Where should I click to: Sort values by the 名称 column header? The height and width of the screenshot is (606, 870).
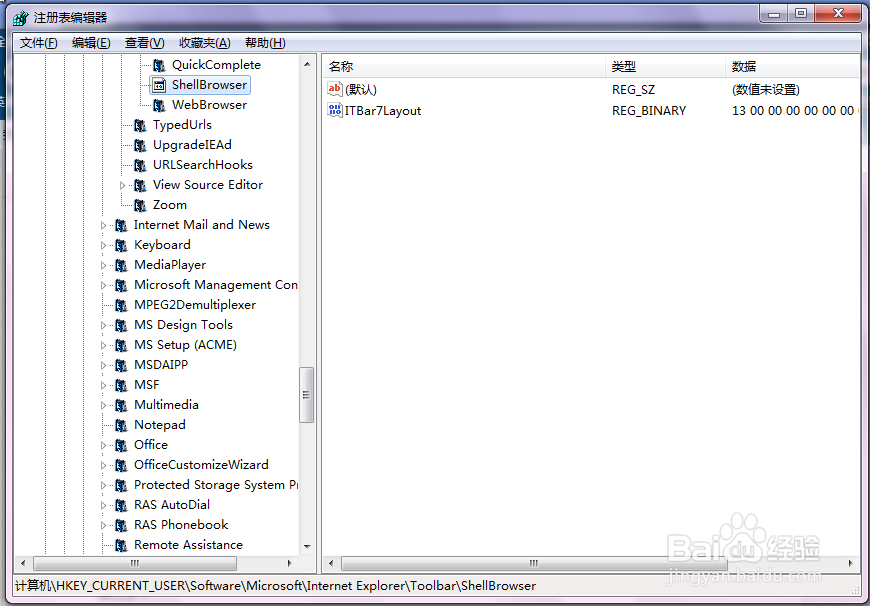464,67
